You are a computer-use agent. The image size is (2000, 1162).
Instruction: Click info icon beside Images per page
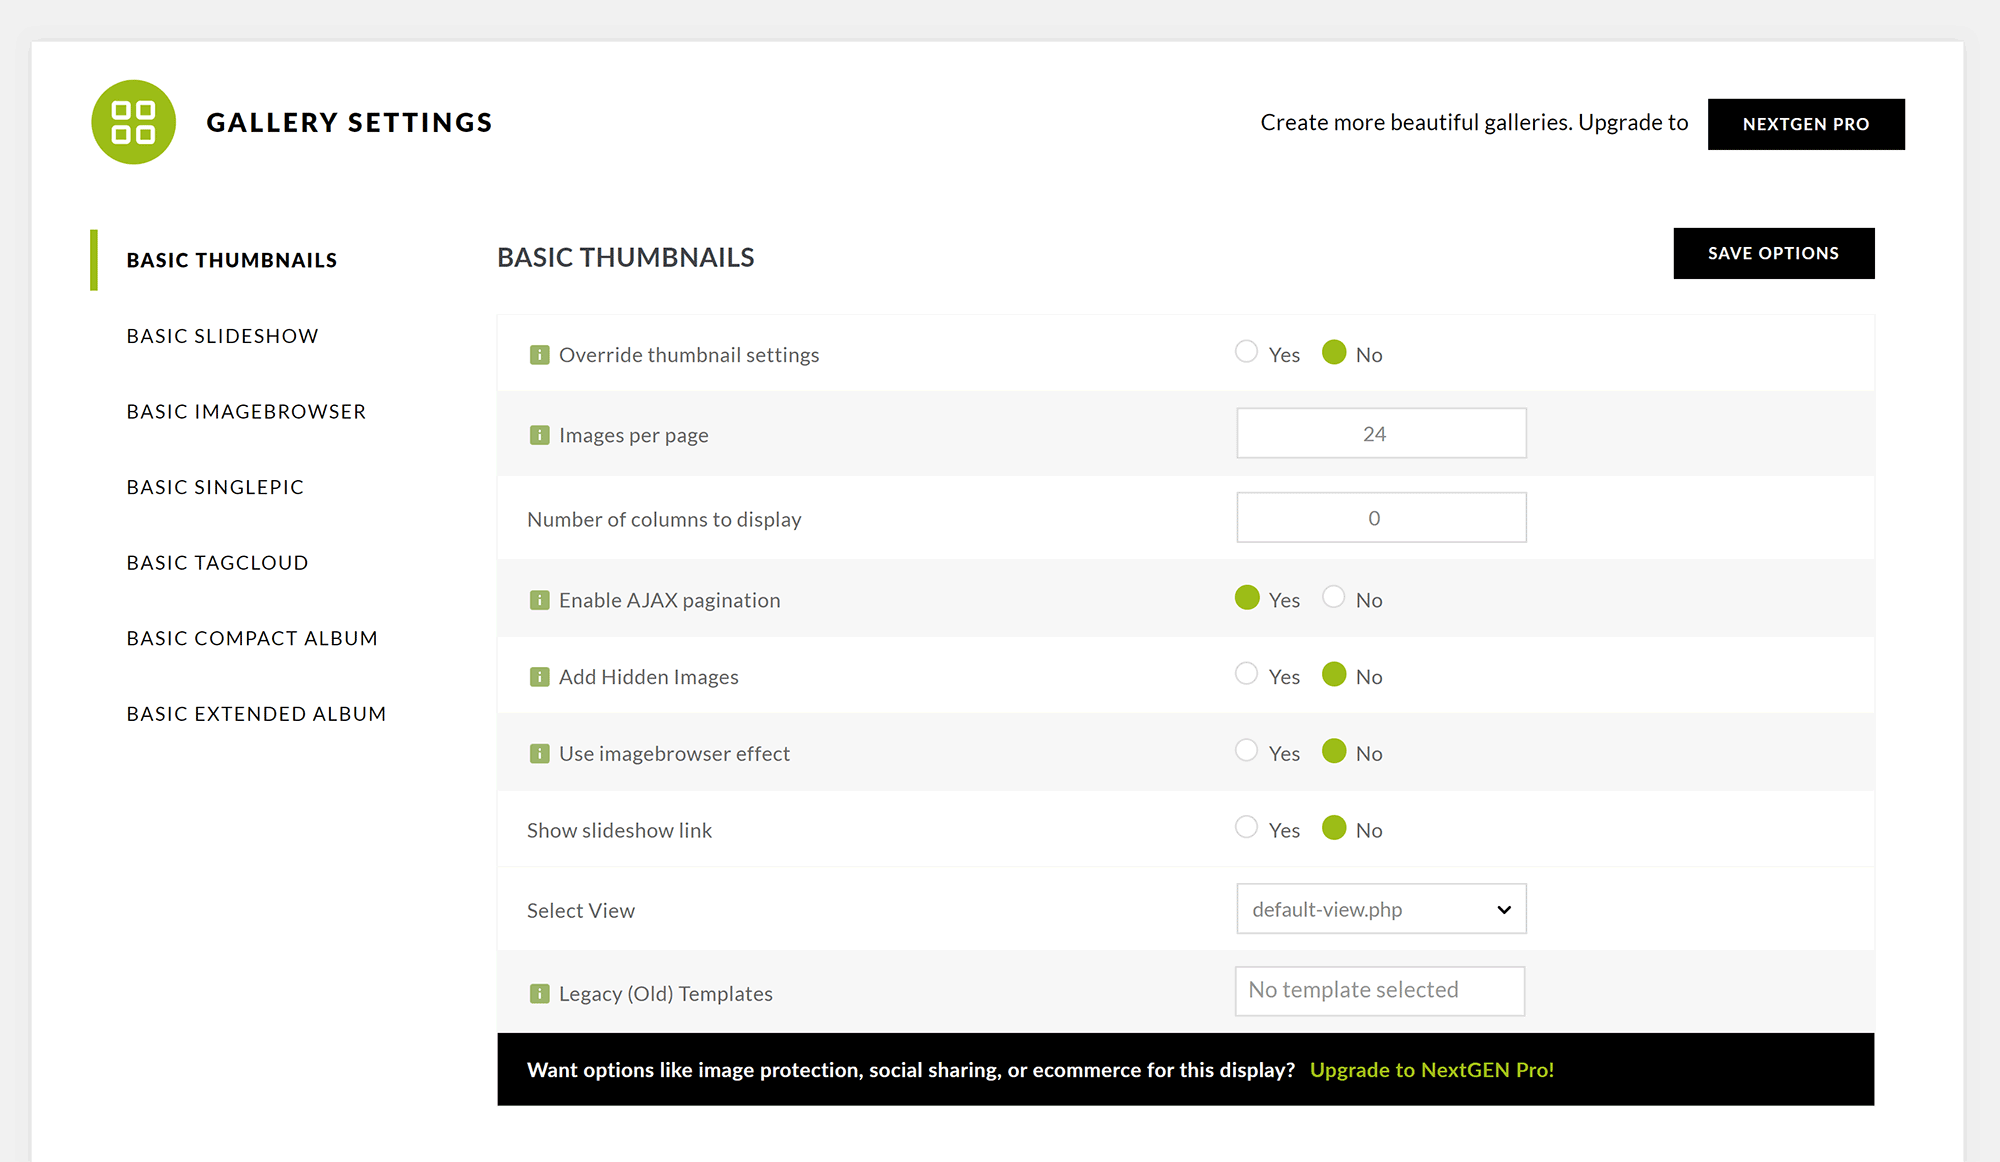(539, 435)
